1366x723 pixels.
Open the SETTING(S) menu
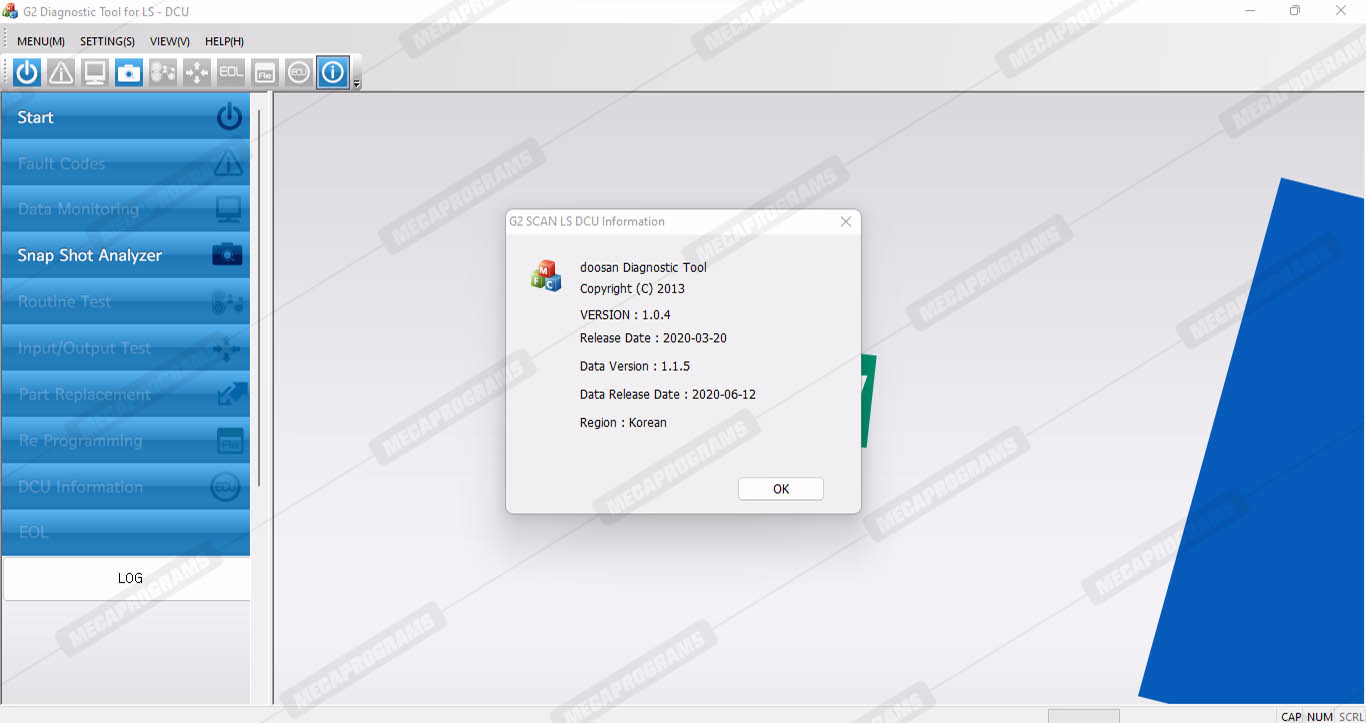click(x=107, y=41)
